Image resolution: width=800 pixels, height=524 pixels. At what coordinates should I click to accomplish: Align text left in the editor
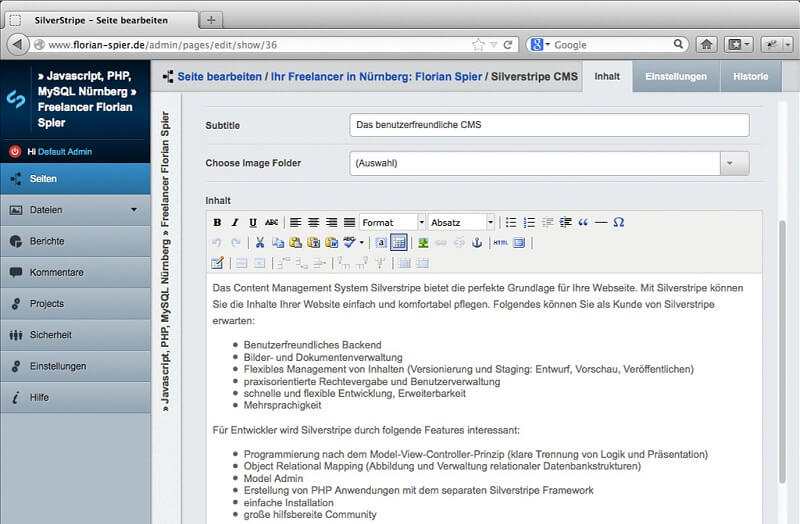tap(295, 222)
